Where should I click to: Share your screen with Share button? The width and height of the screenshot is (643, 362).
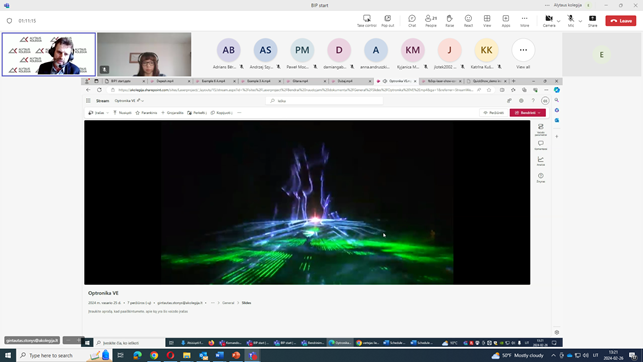[x=593, y=20]
